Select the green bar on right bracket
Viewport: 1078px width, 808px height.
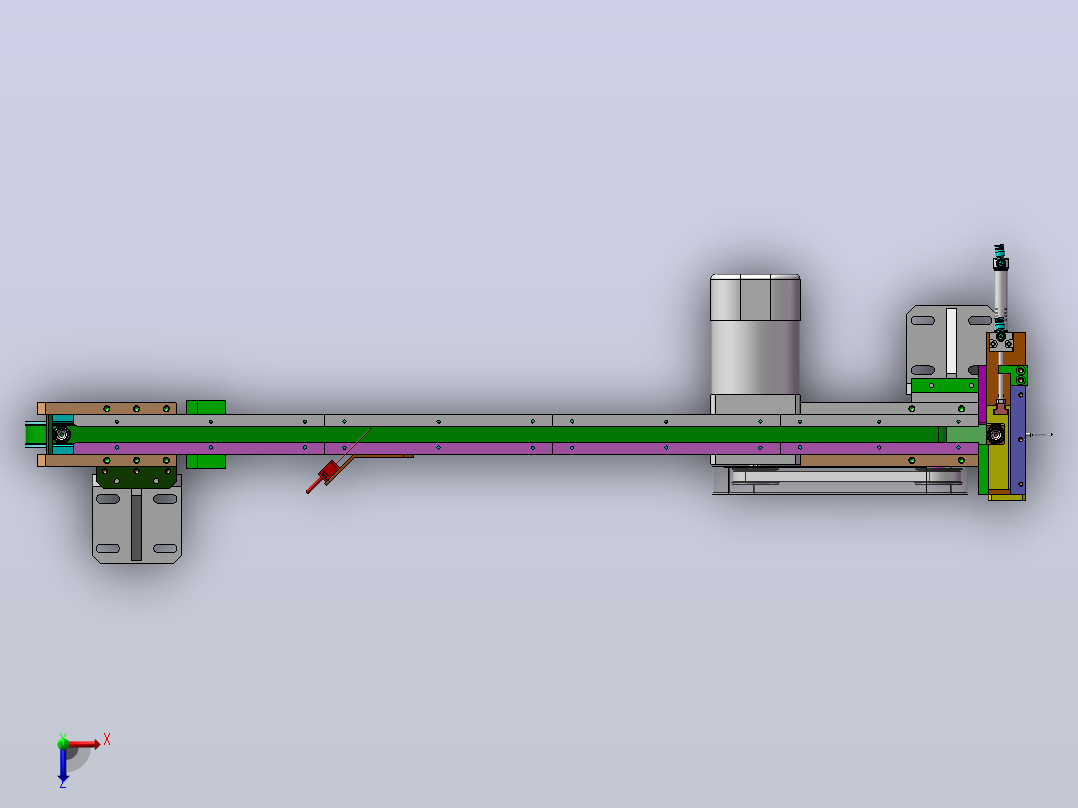coord(945,386)
